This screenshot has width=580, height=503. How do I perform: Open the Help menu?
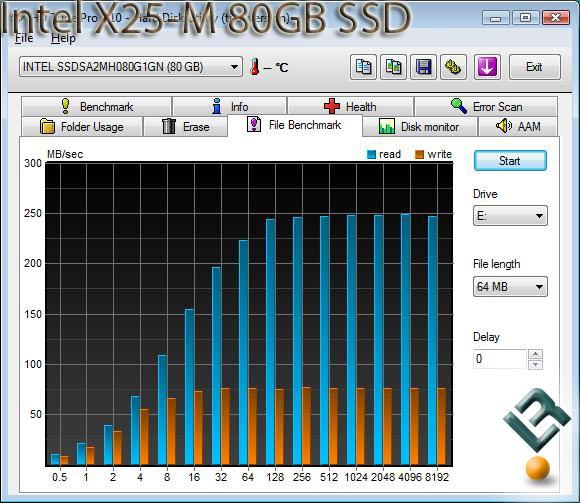63,38
